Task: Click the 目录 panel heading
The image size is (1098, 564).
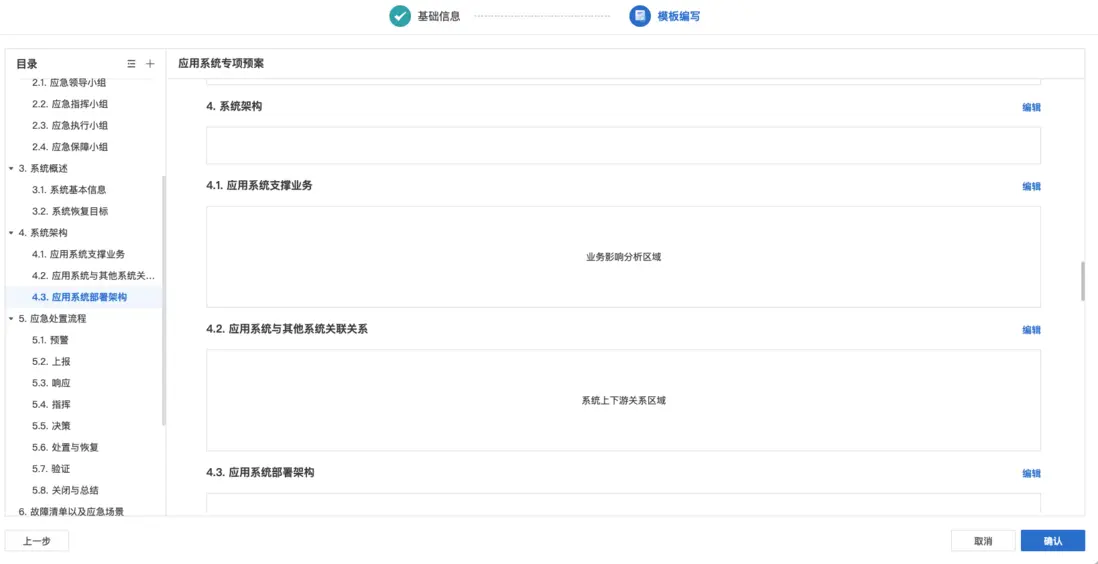Action: [x=27, y=64]
